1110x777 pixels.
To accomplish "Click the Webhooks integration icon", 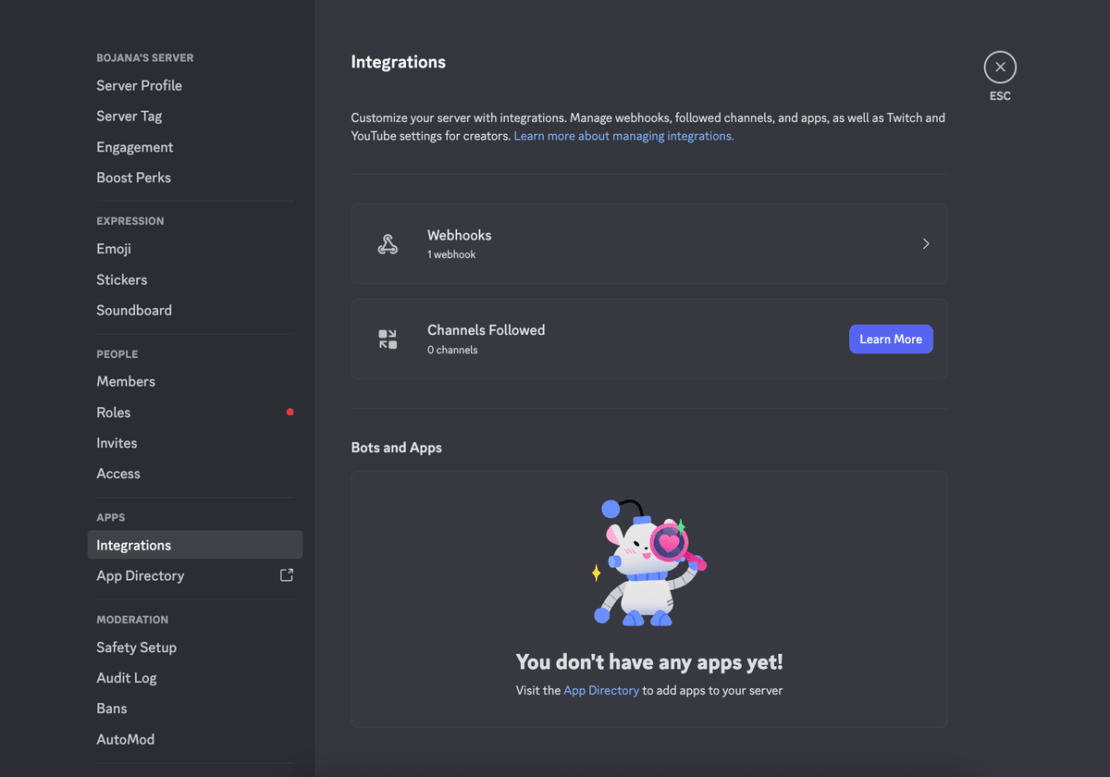I will [x=388, y=243].
